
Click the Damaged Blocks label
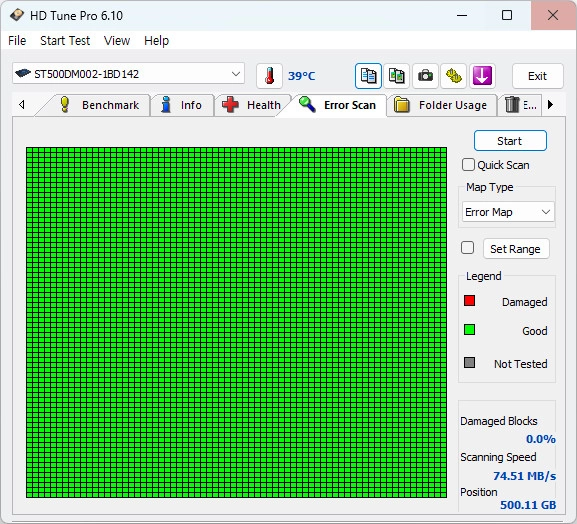tap(499, 421)
